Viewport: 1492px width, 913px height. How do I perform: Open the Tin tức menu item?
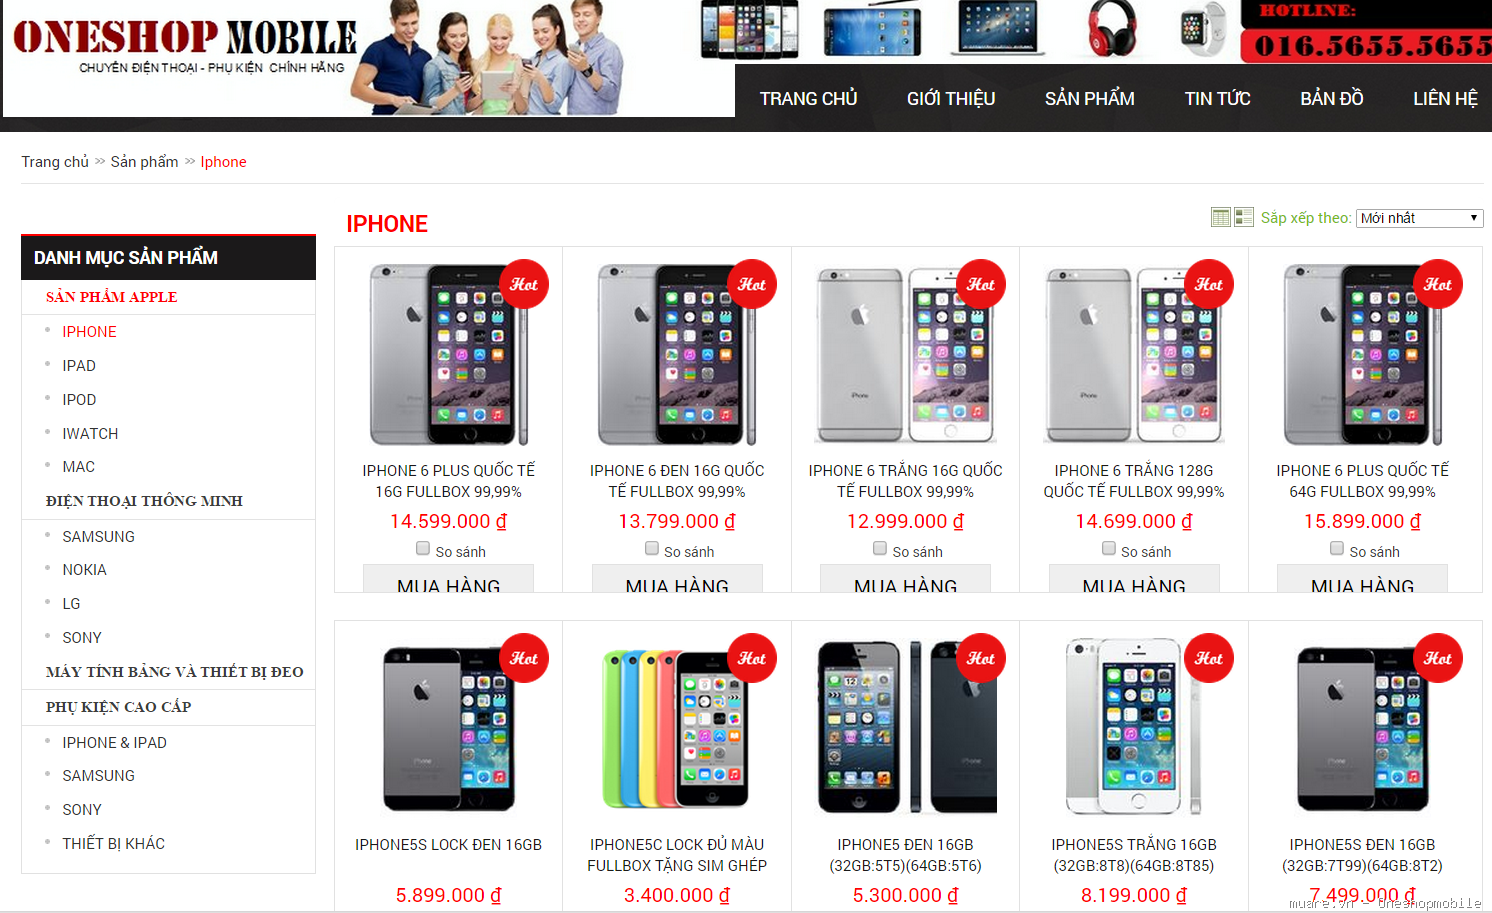click(x=1217, y=98)
